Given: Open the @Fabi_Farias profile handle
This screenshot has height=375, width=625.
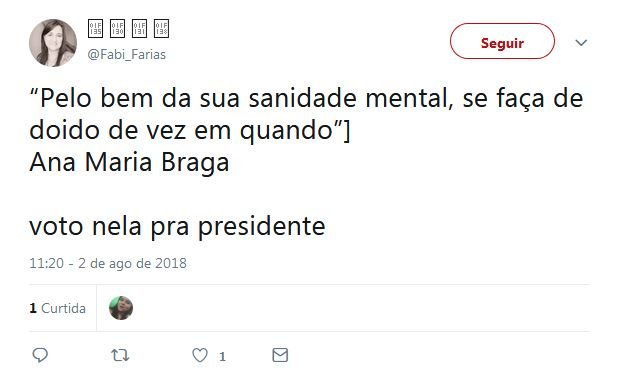Looking at the screenshot, I should (x=127, y=54).
